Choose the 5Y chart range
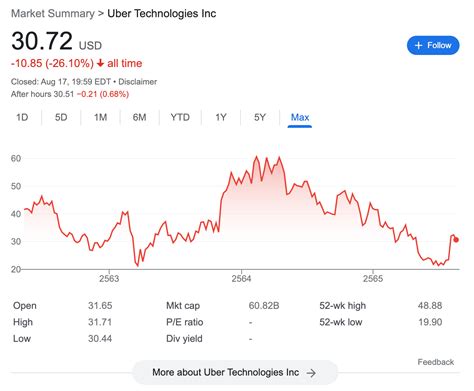Viewport: 474px width, 391px height. 260,117
